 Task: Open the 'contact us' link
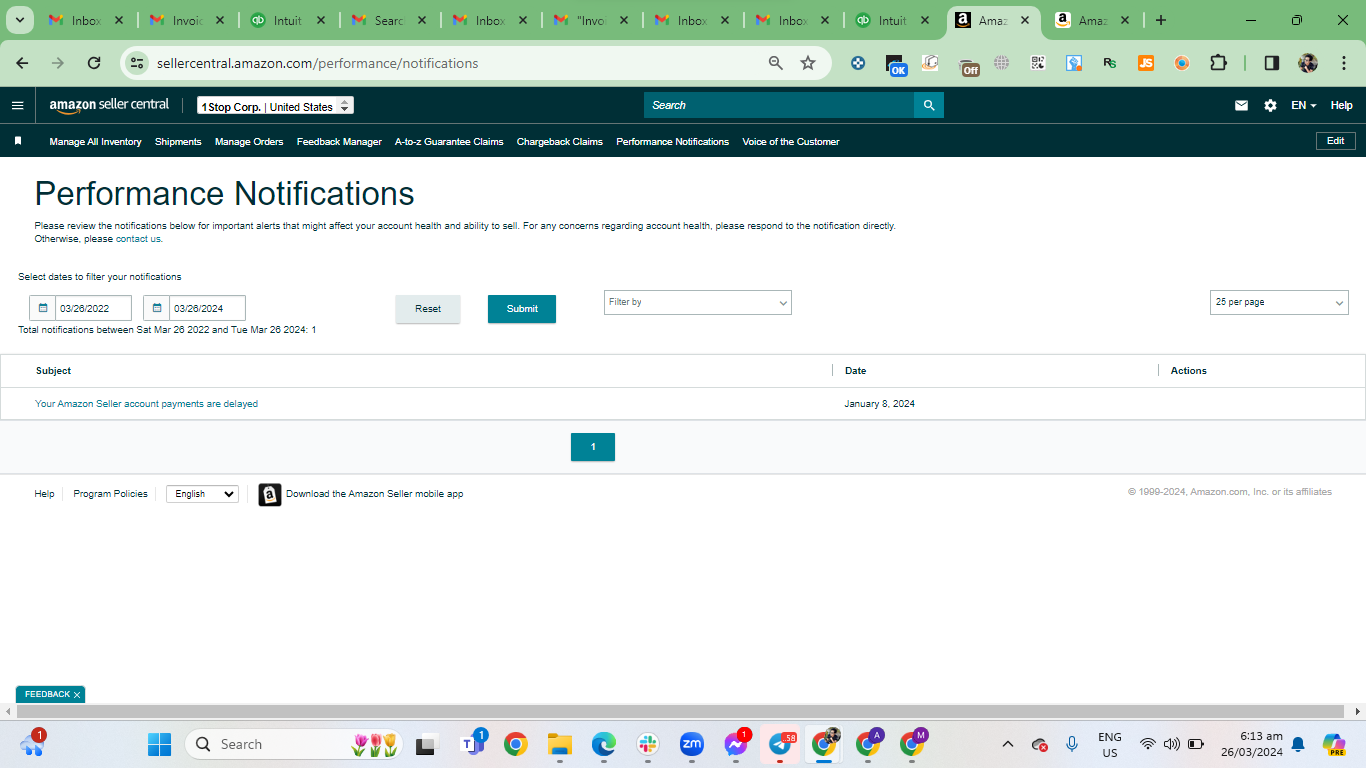coord(138,239)
